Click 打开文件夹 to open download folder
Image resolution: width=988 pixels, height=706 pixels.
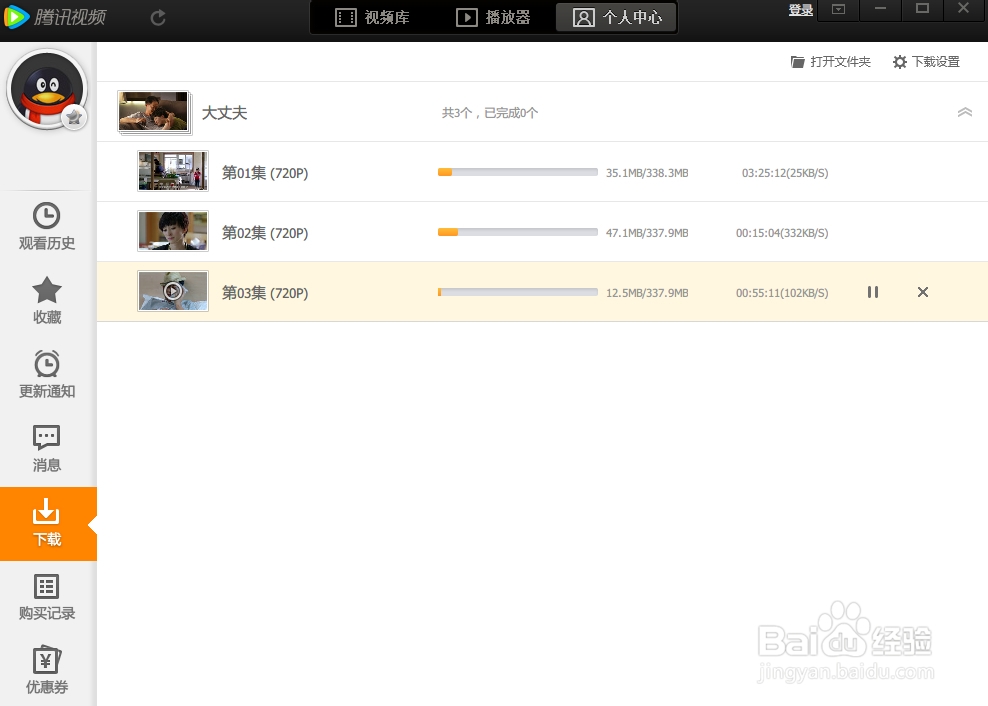(830, 62)
